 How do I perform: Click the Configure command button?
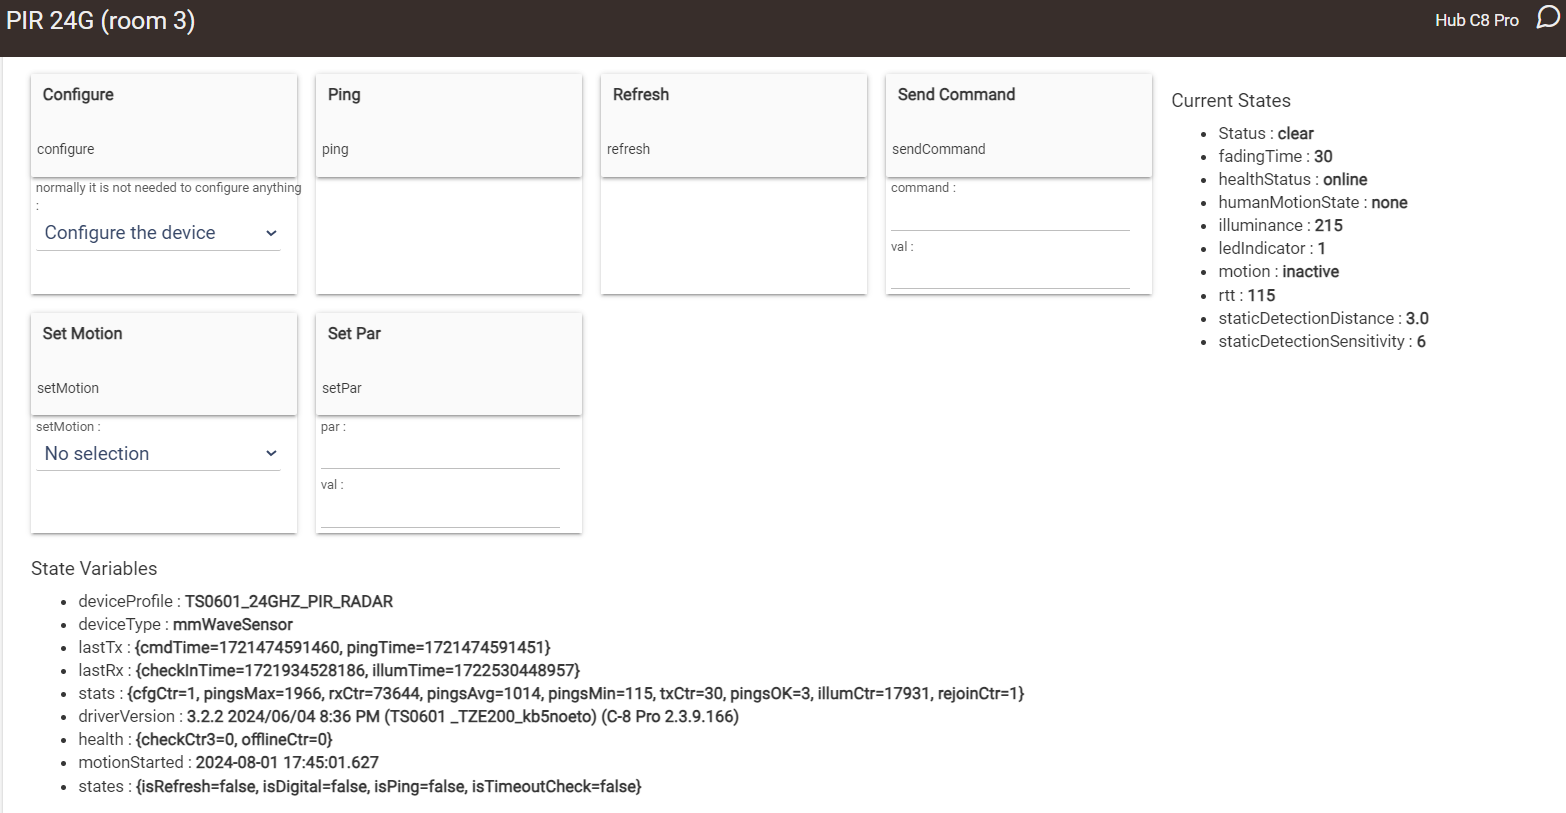click(164, 125)
